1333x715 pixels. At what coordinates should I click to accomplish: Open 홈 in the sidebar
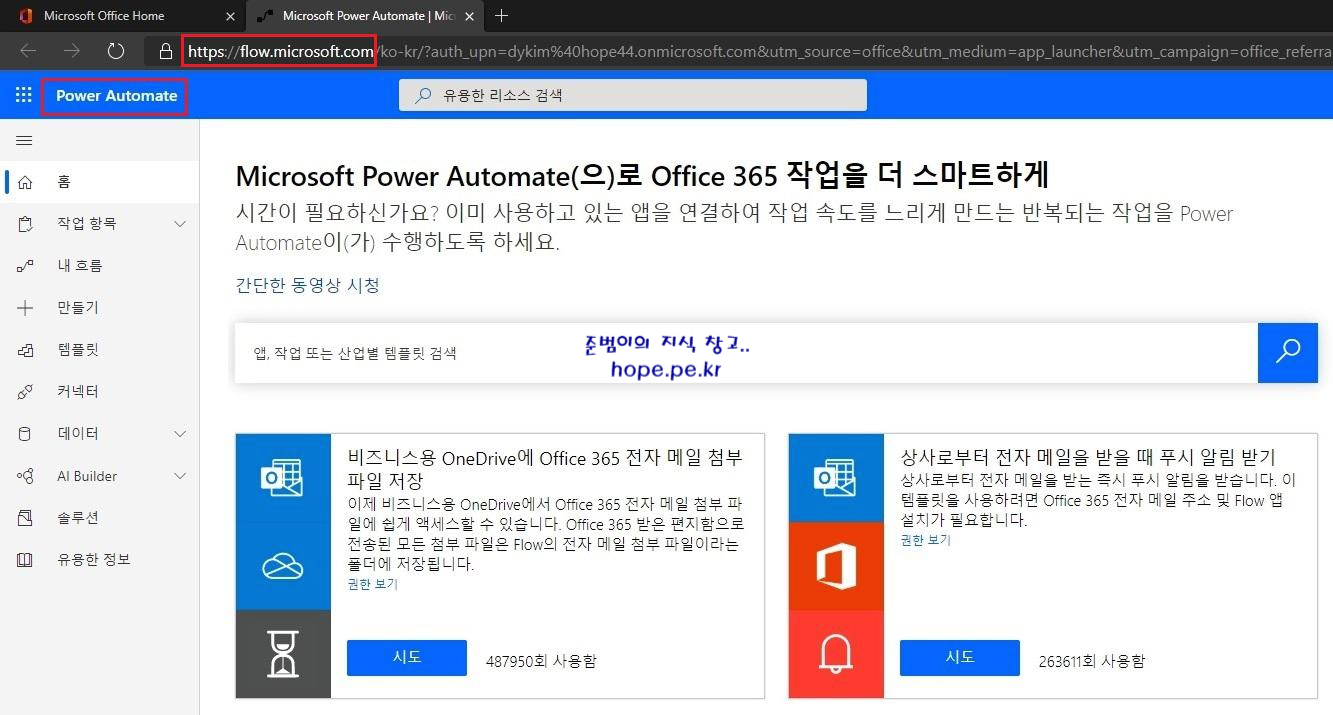[100, 182]
